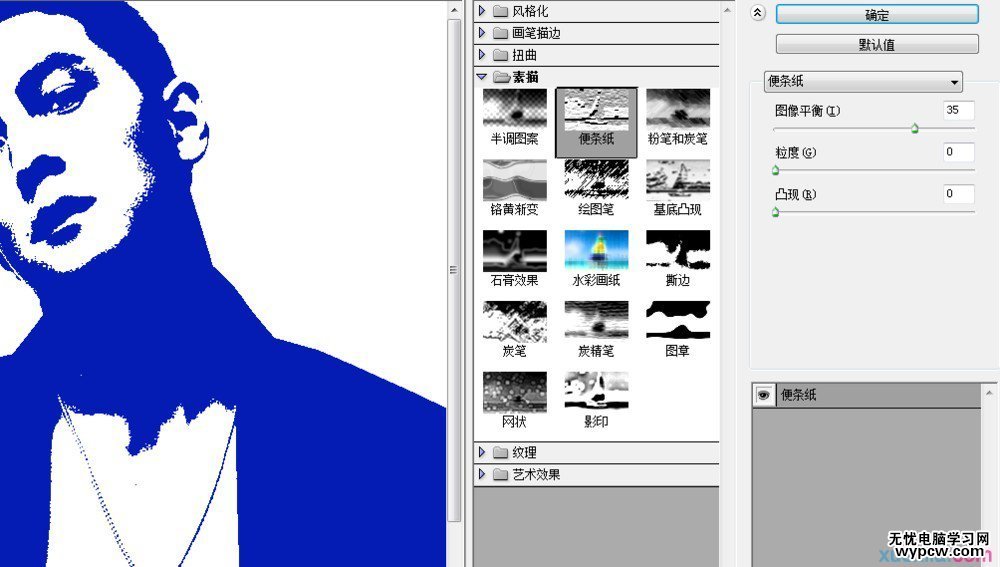Collapse the filter gallery with double-chevron button

757,13
